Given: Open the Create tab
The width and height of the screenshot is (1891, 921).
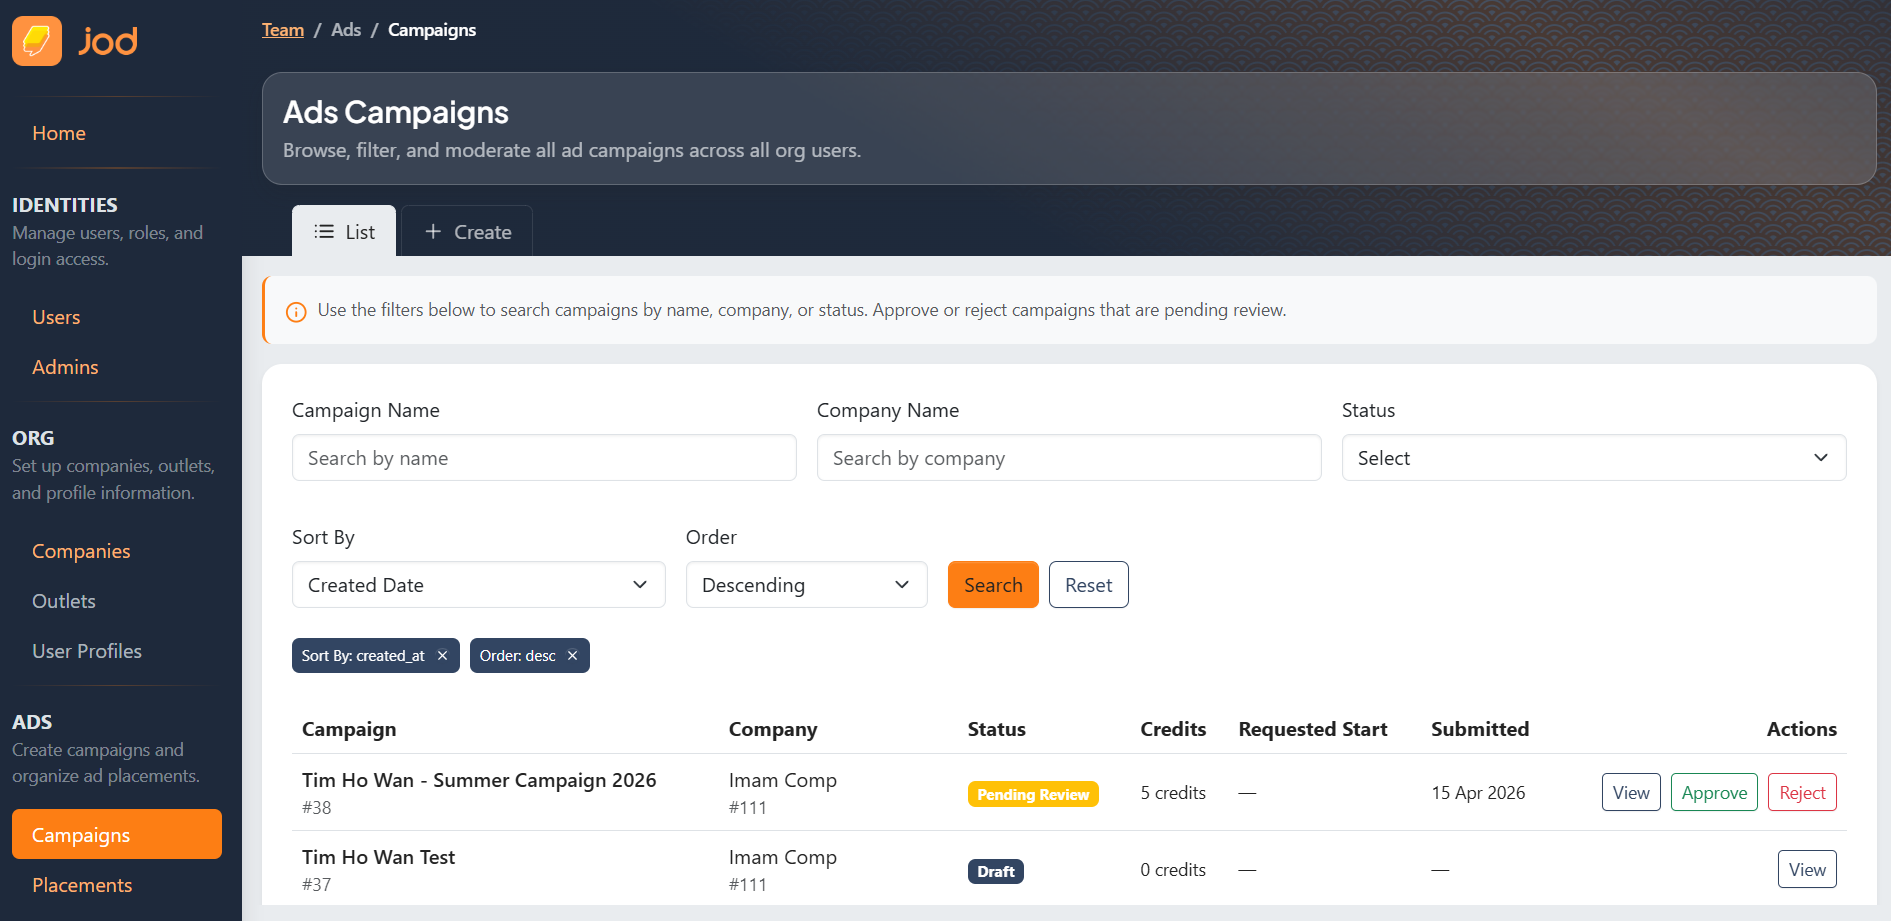Looking at the screenshot, I should tap(467, 231).
